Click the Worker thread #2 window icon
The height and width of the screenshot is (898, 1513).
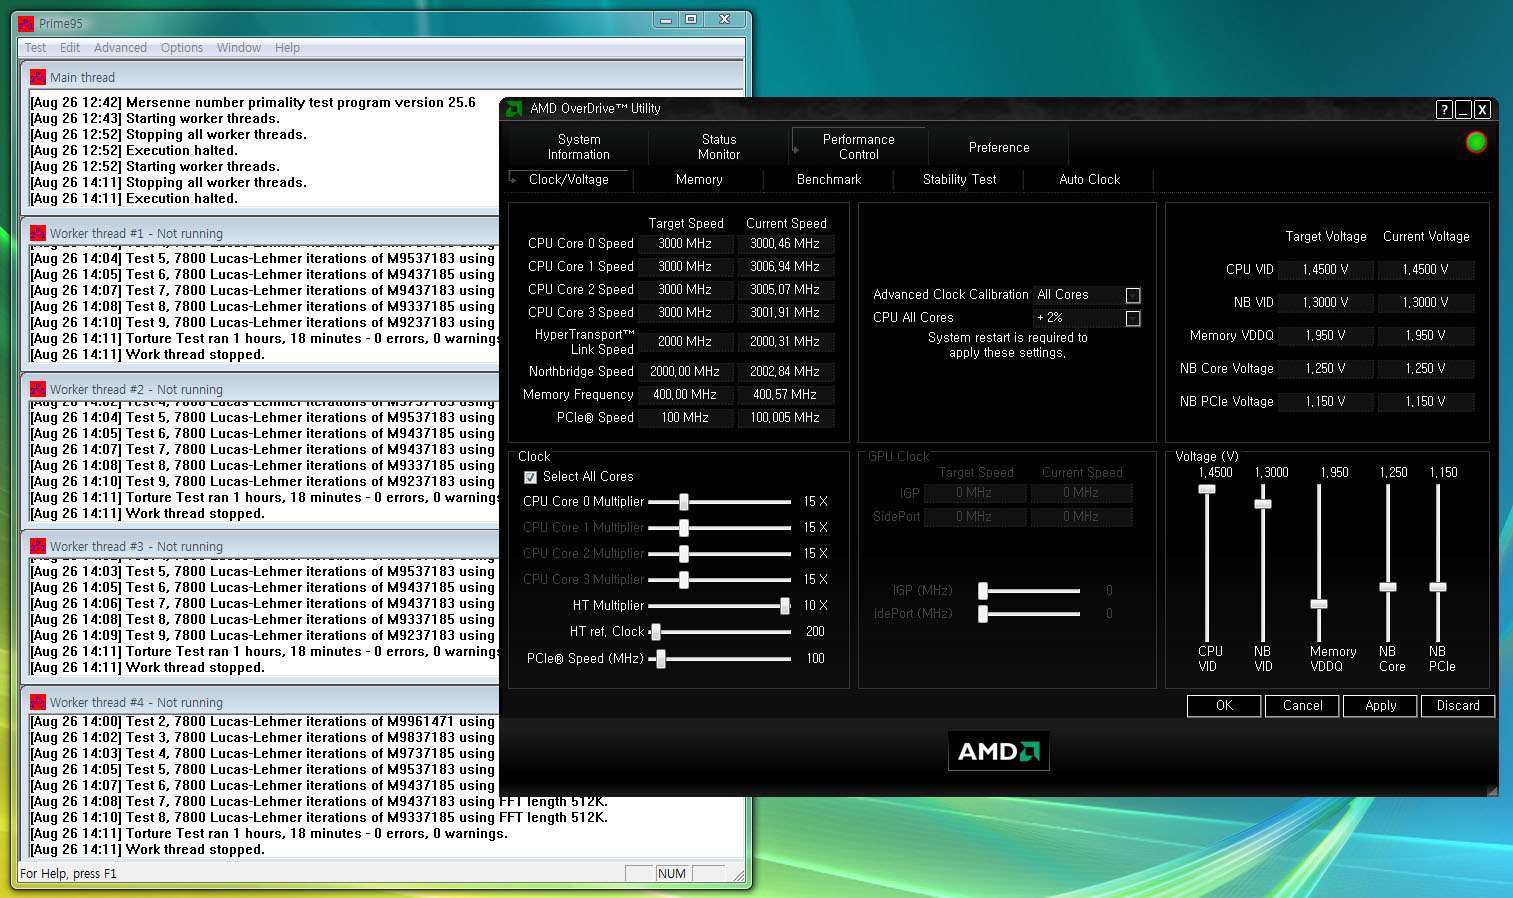tap(38, 389)
